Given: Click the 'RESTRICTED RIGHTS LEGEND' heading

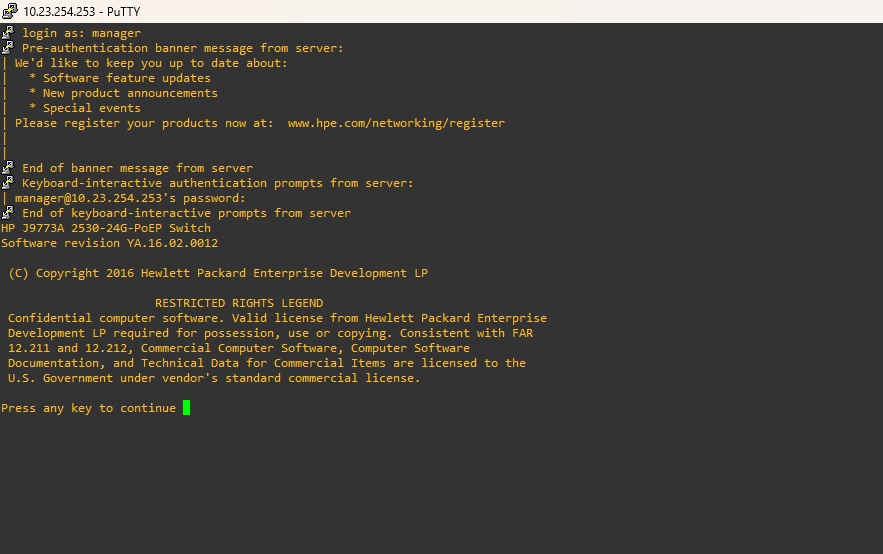Looking at the screenshot, I should [239, 303].
